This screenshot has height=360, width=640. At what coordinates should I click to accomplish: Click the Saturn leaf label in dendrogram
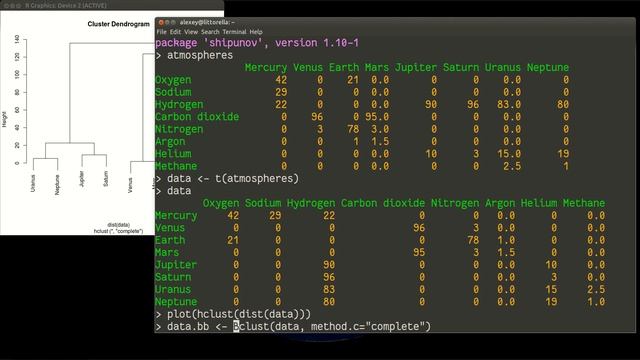coord(106,179)
